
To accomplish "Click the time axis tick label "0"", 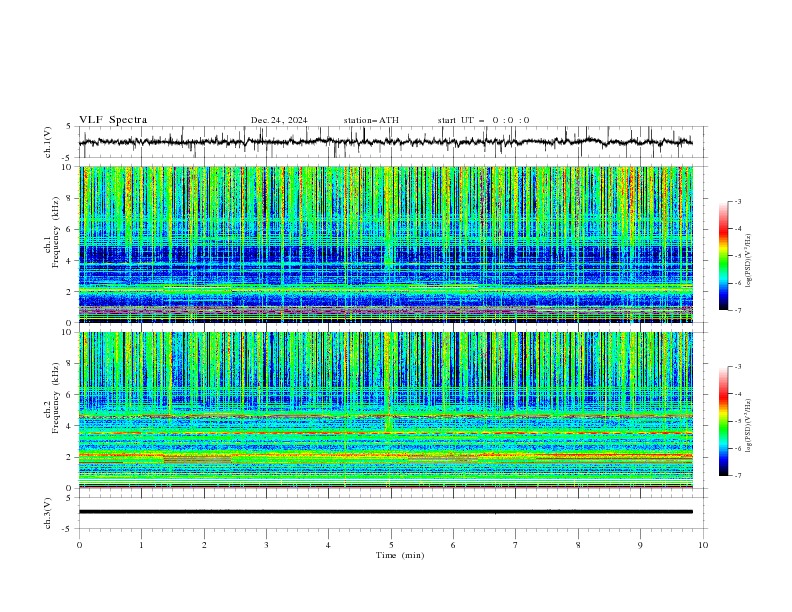I will click(79, 545).
